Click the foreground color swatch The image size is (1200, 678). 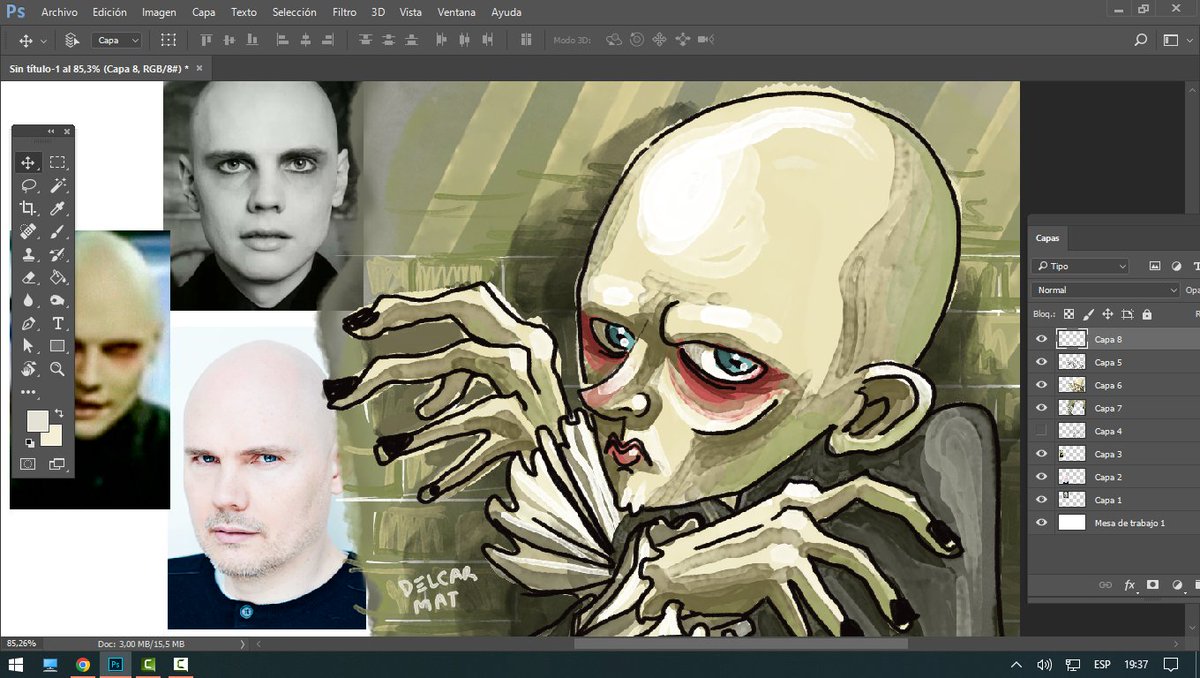pyautogui.click(x=36, y=420)
